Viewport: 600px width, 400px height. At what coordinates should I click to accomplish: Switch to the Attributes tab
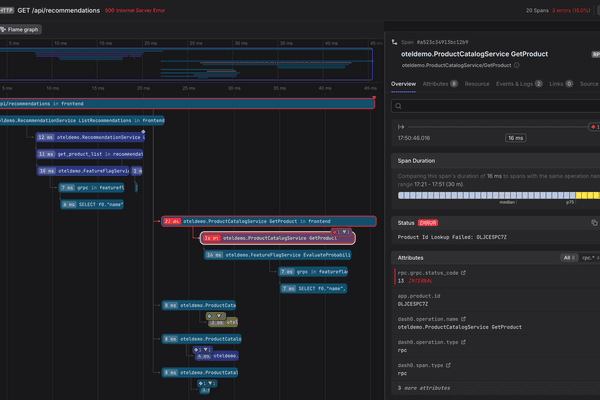(x=440, y=84)
